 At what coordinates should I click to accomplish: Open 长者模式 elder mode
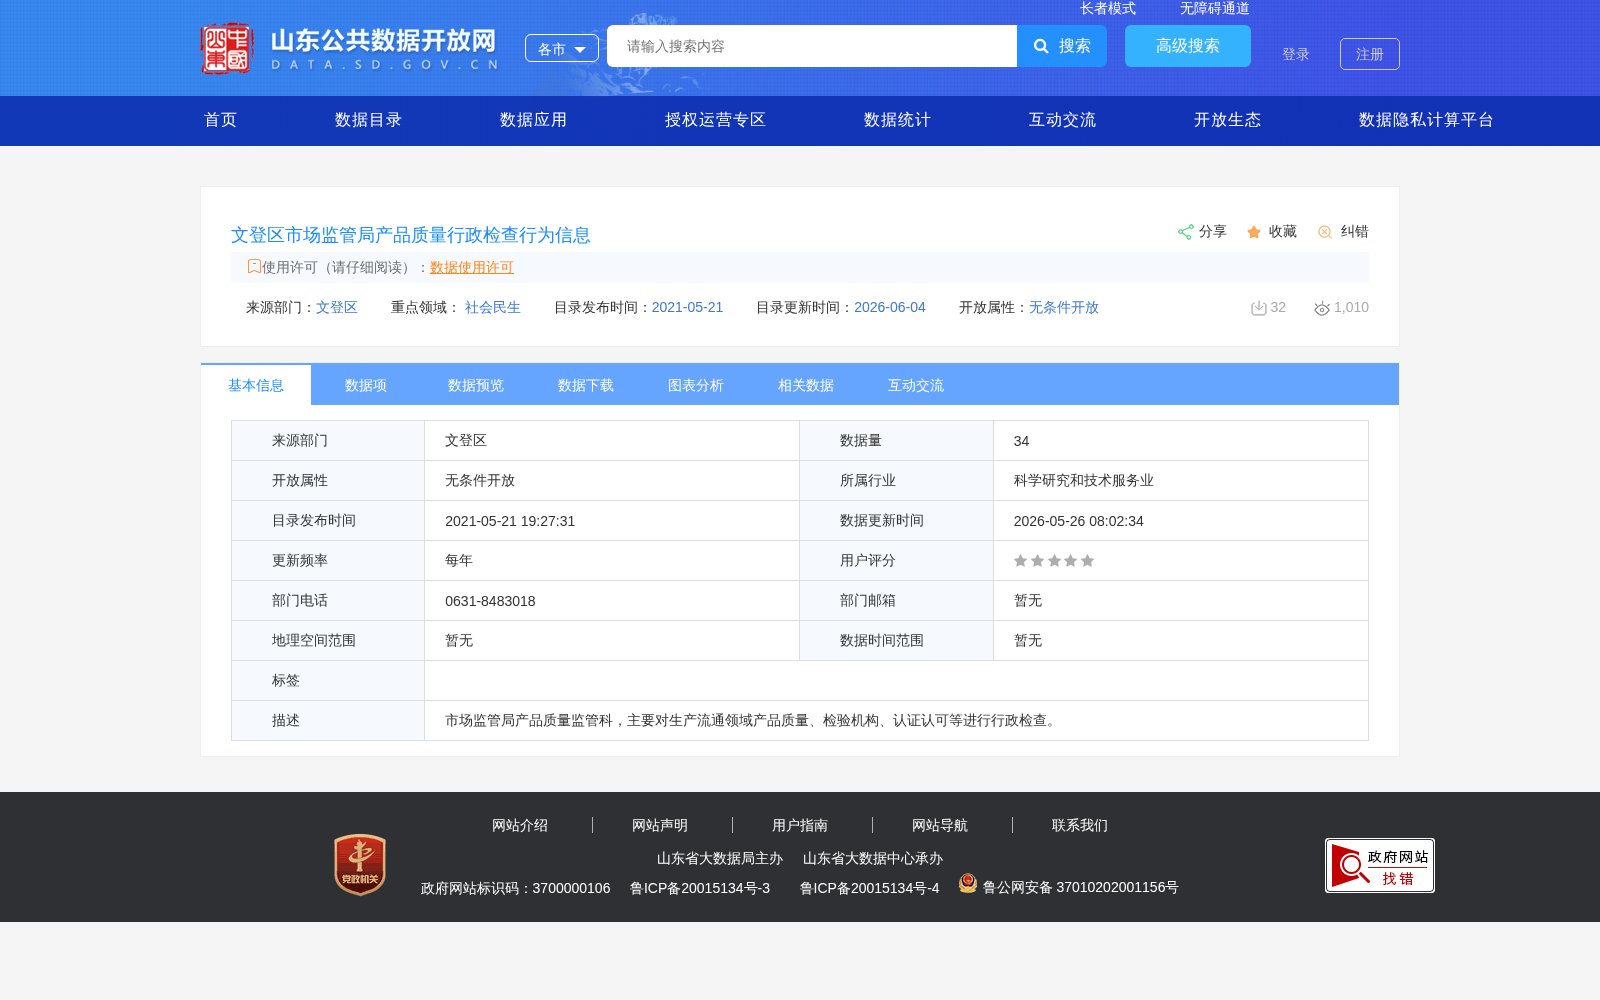tap(1108, 8)
